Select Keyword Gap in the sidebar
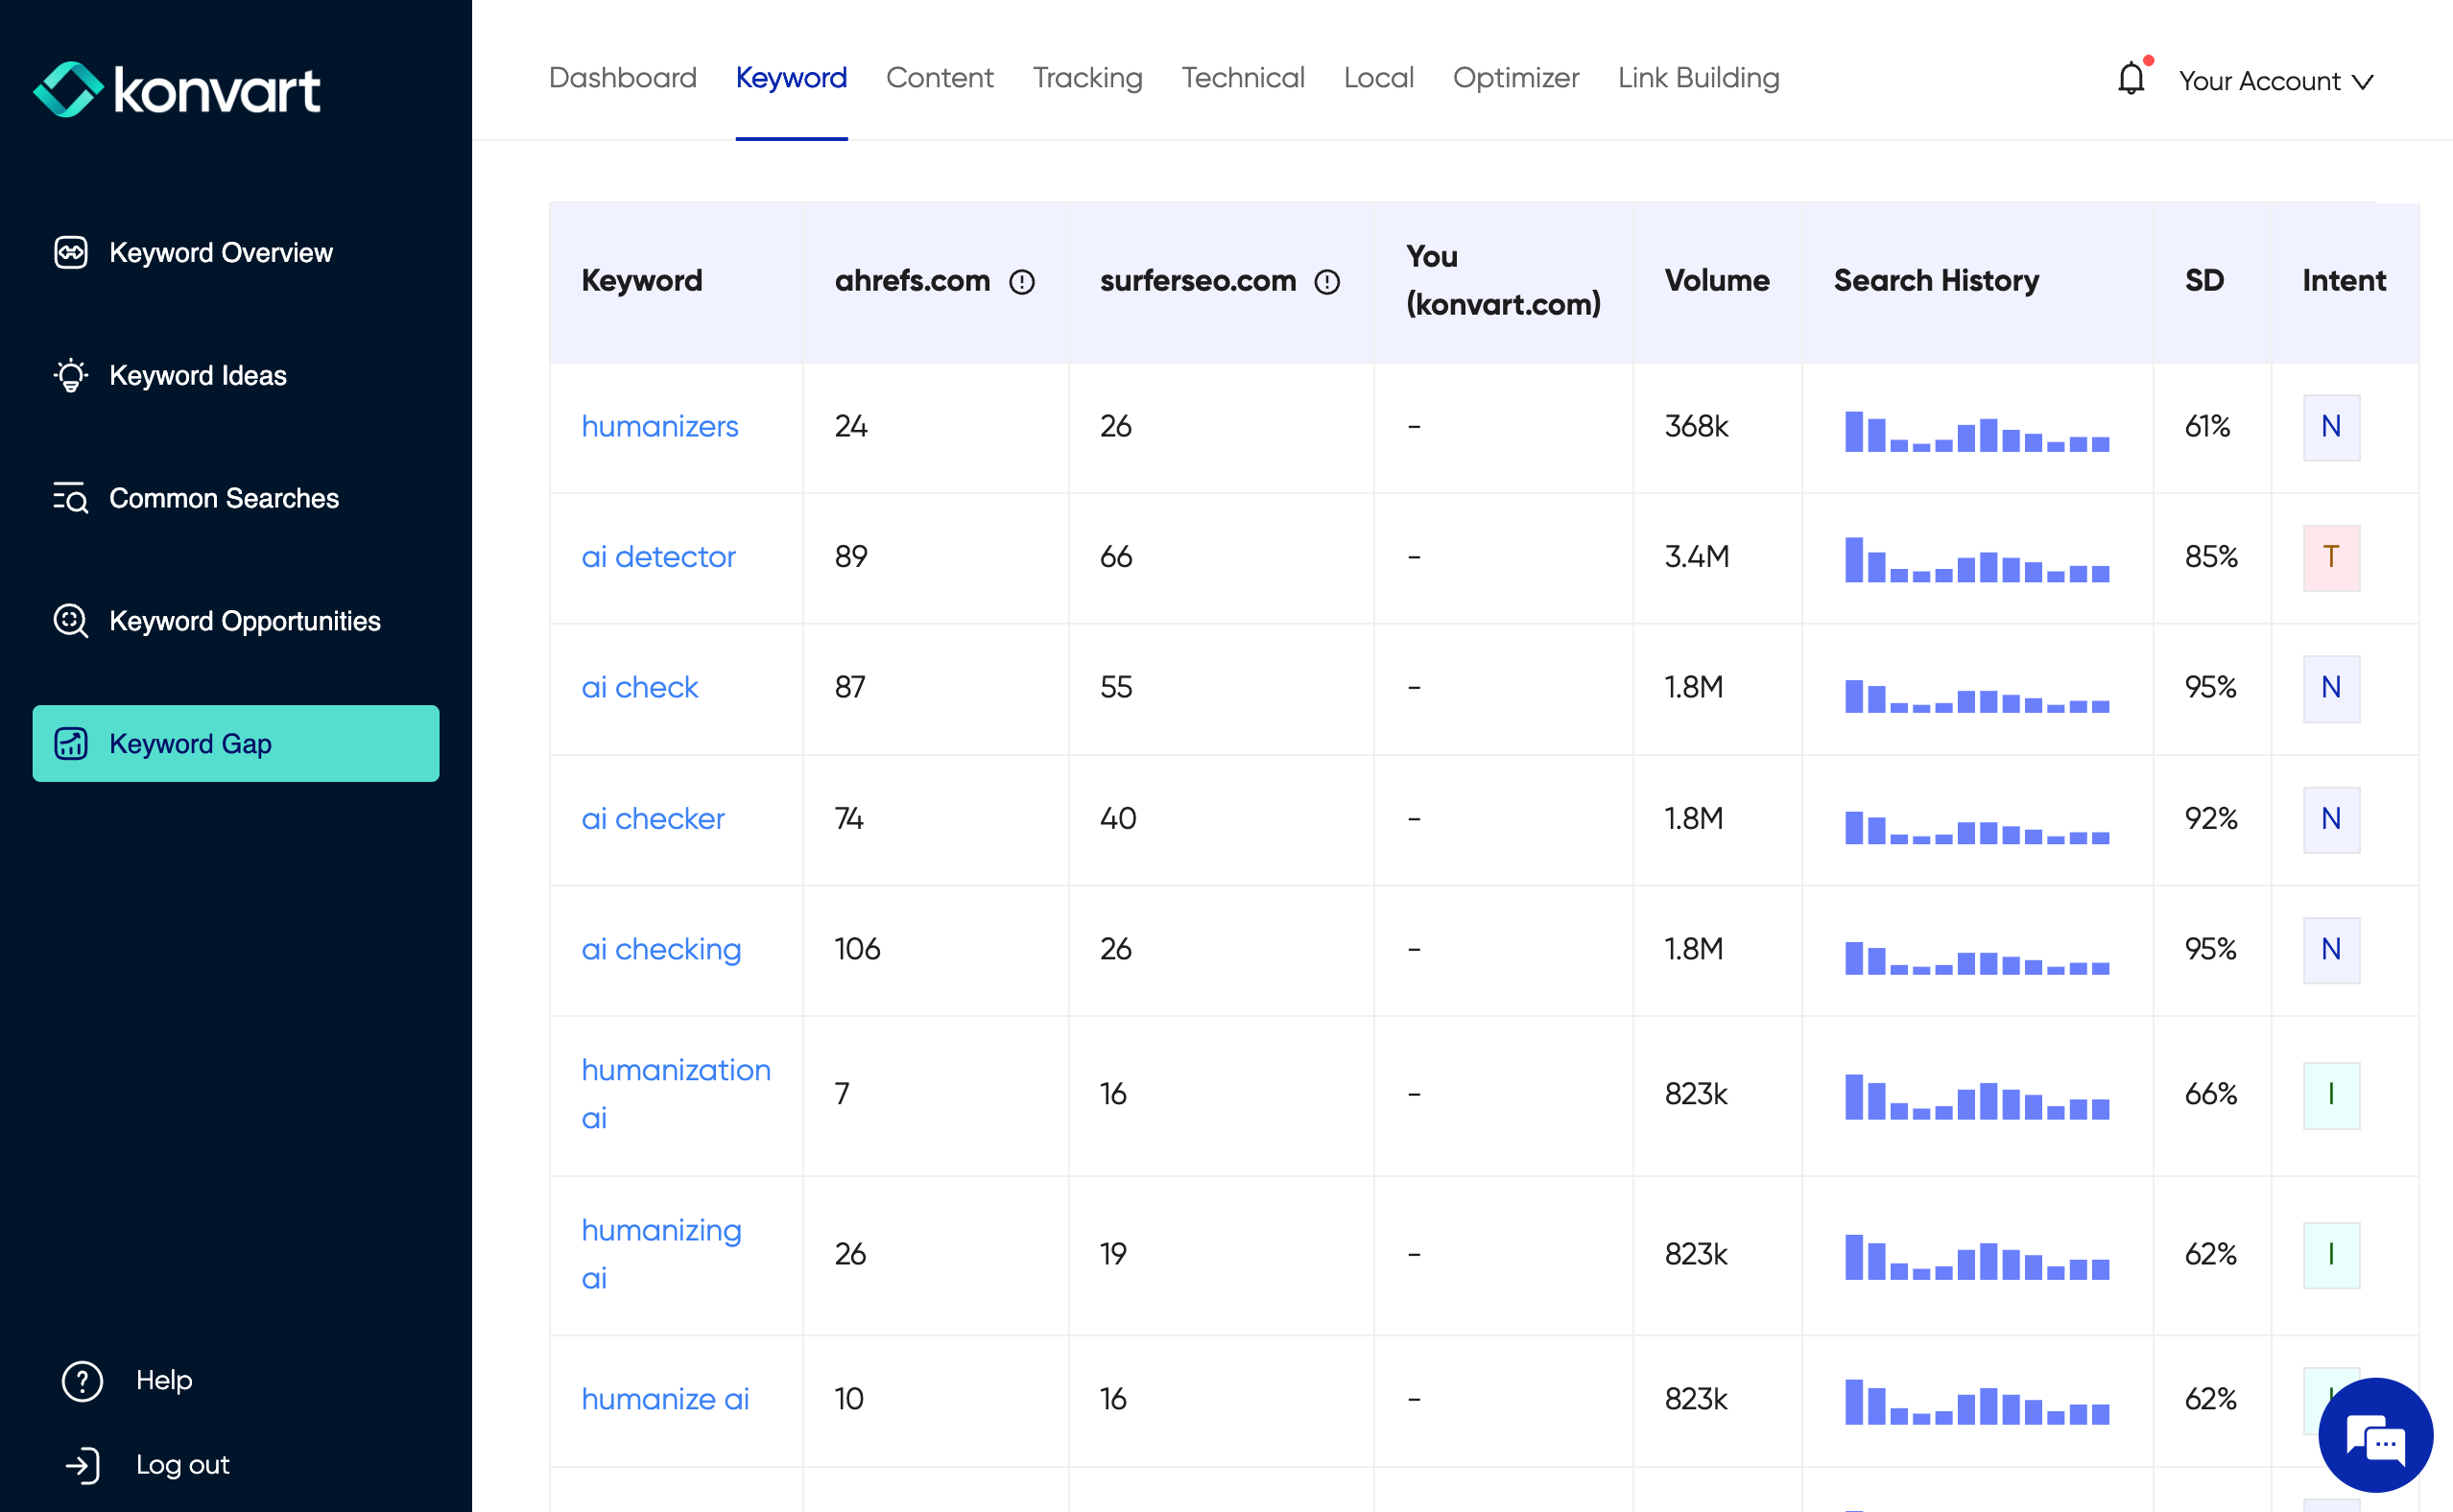 click(x=236, y=743)
